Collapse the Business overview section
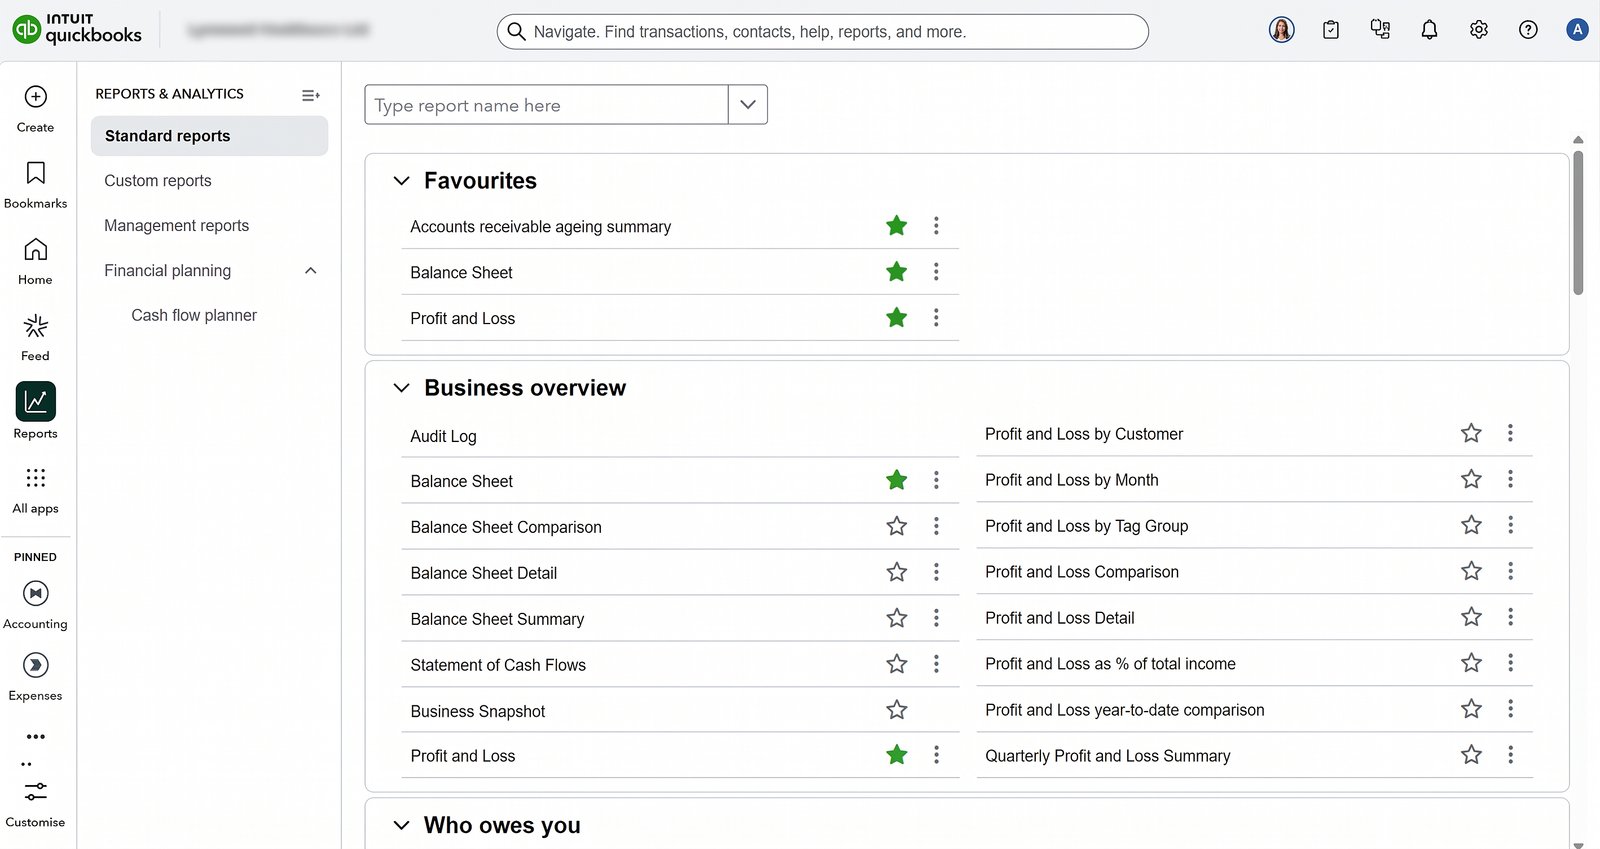The width and height of the screenshot is (1600, 849). [402, 388]
